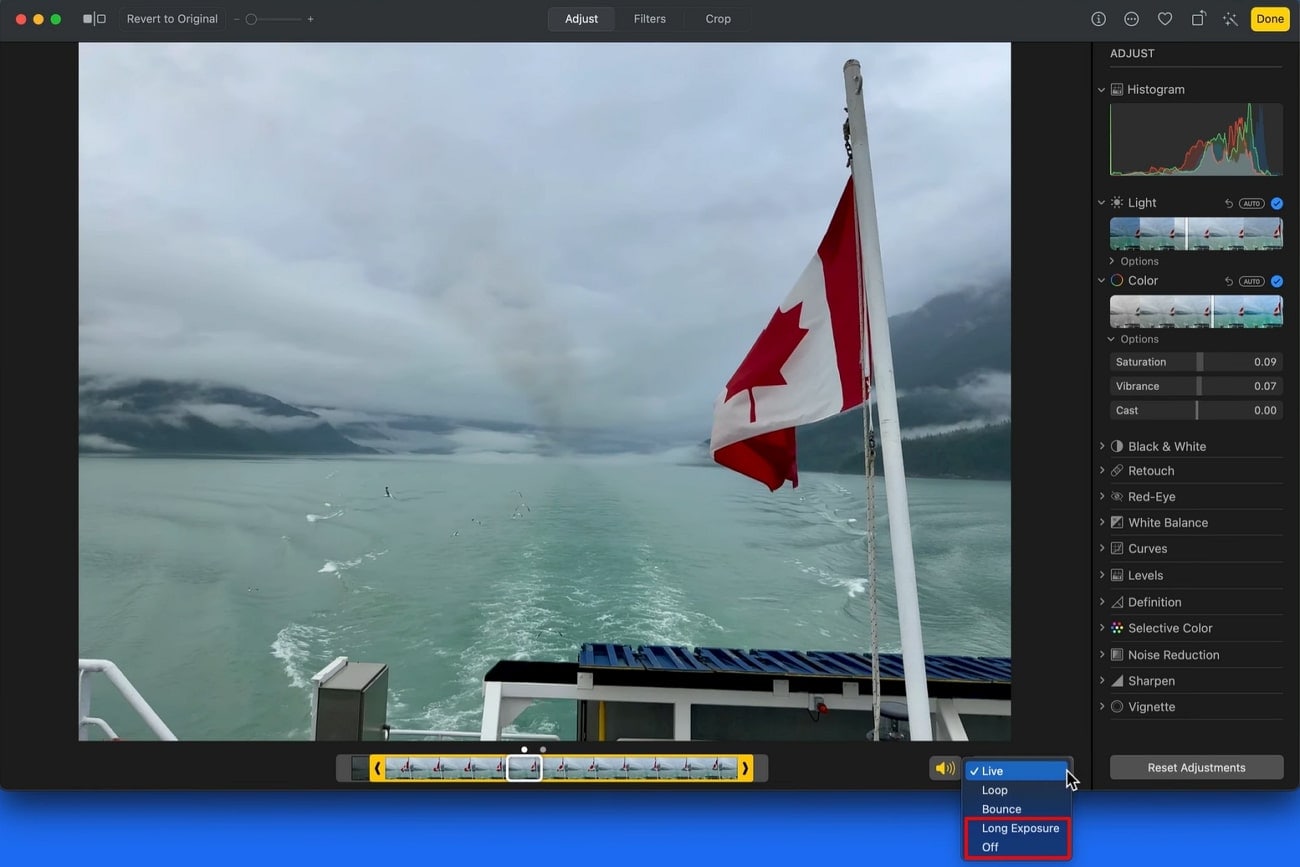The height and width of the screenshot is (867, 1300).
Task: Click the Noise Reduction icon
Action: pyautogui.click(x=1117, y=654)
